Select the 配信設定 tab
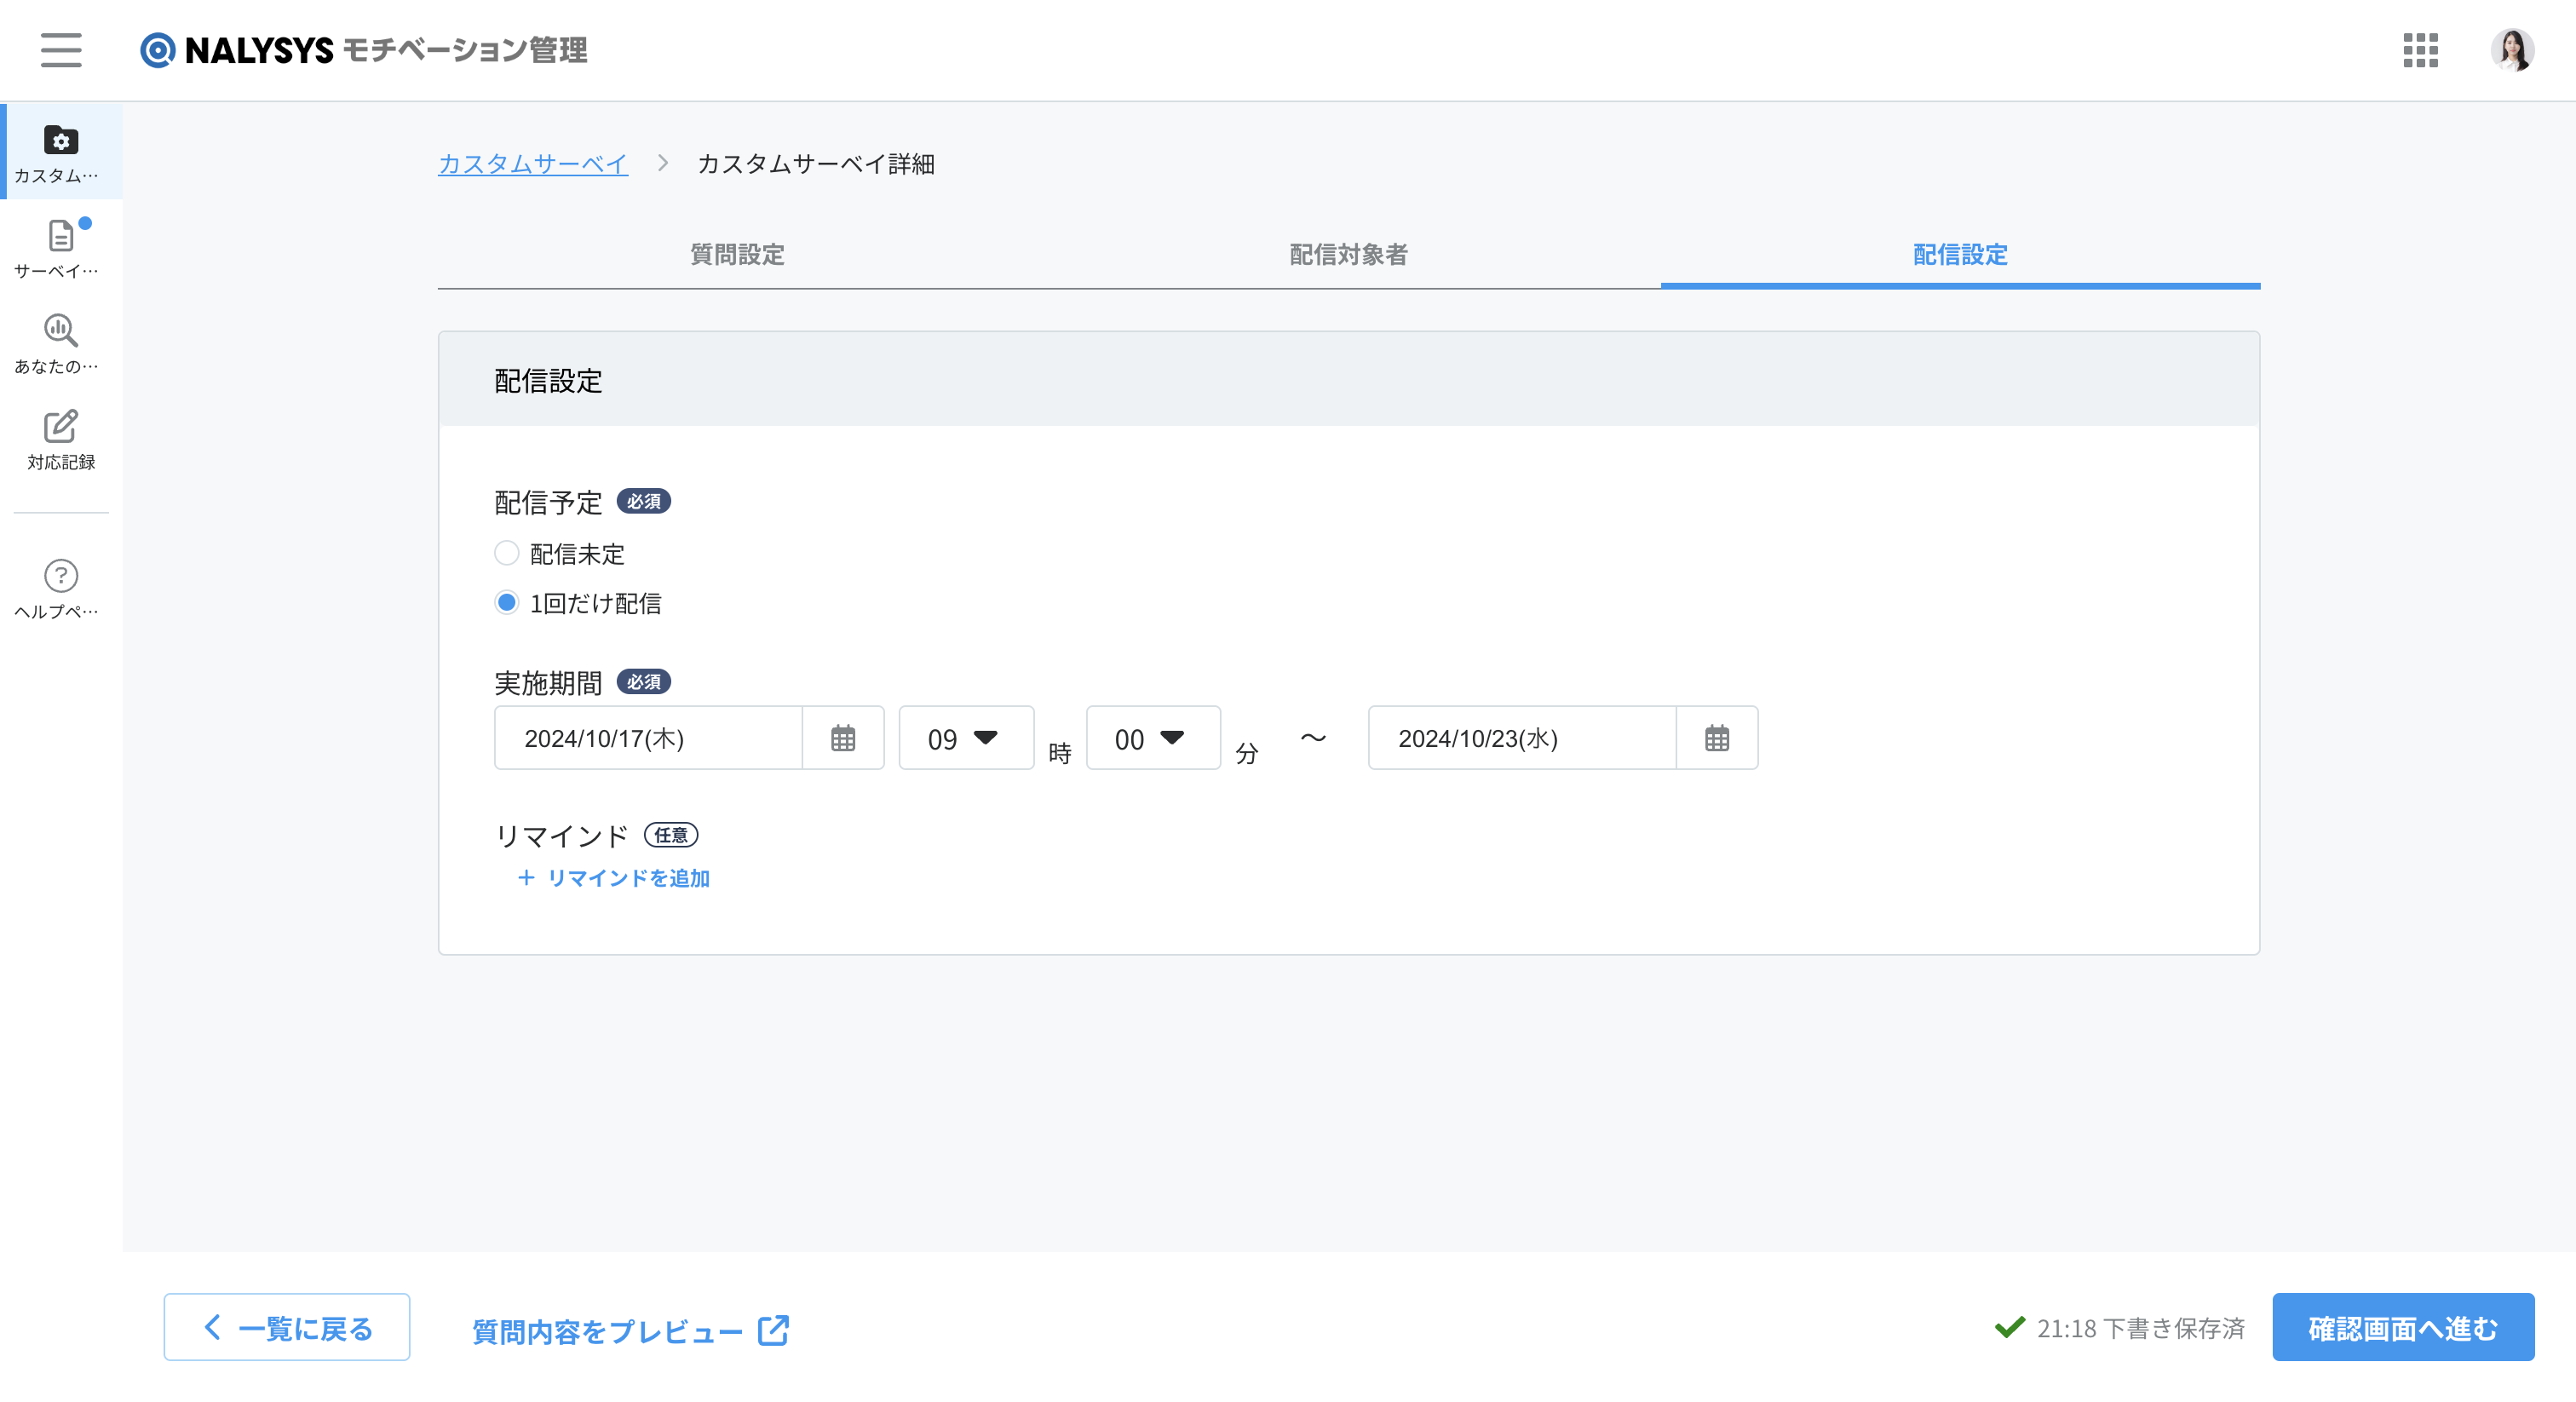 (1960, 255)
